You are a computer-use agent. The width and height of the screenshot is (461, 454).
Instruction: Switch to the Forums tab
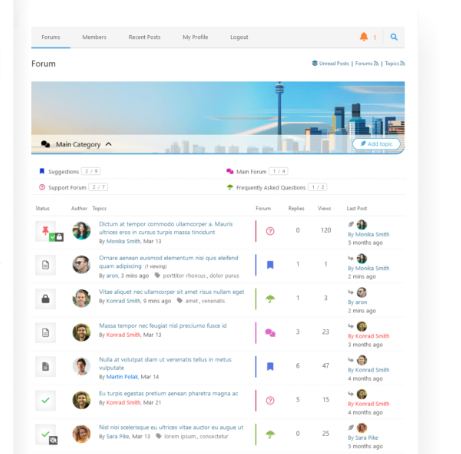point(51,37)
